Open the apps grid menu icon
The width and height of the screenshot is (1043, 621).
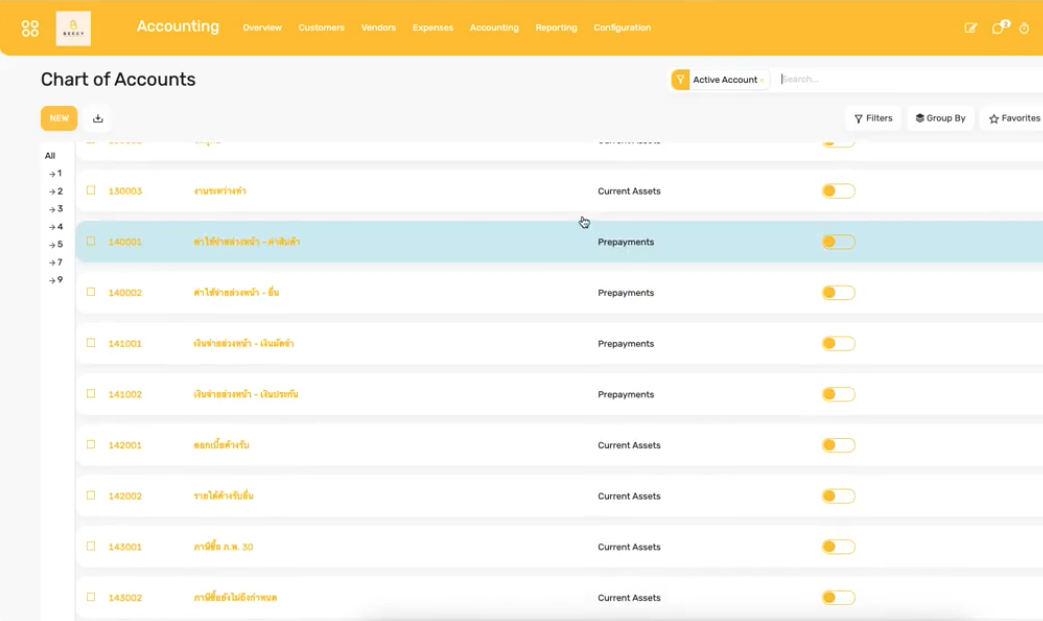[x=30, y=27]
